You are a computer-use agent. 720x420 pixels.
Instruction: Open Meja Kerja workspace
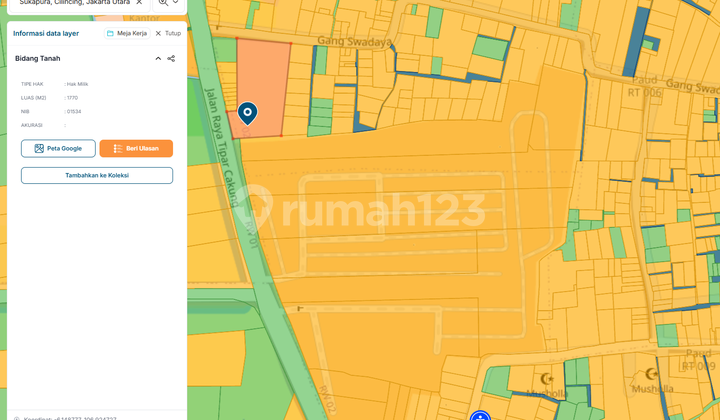(x=125, y=33)
